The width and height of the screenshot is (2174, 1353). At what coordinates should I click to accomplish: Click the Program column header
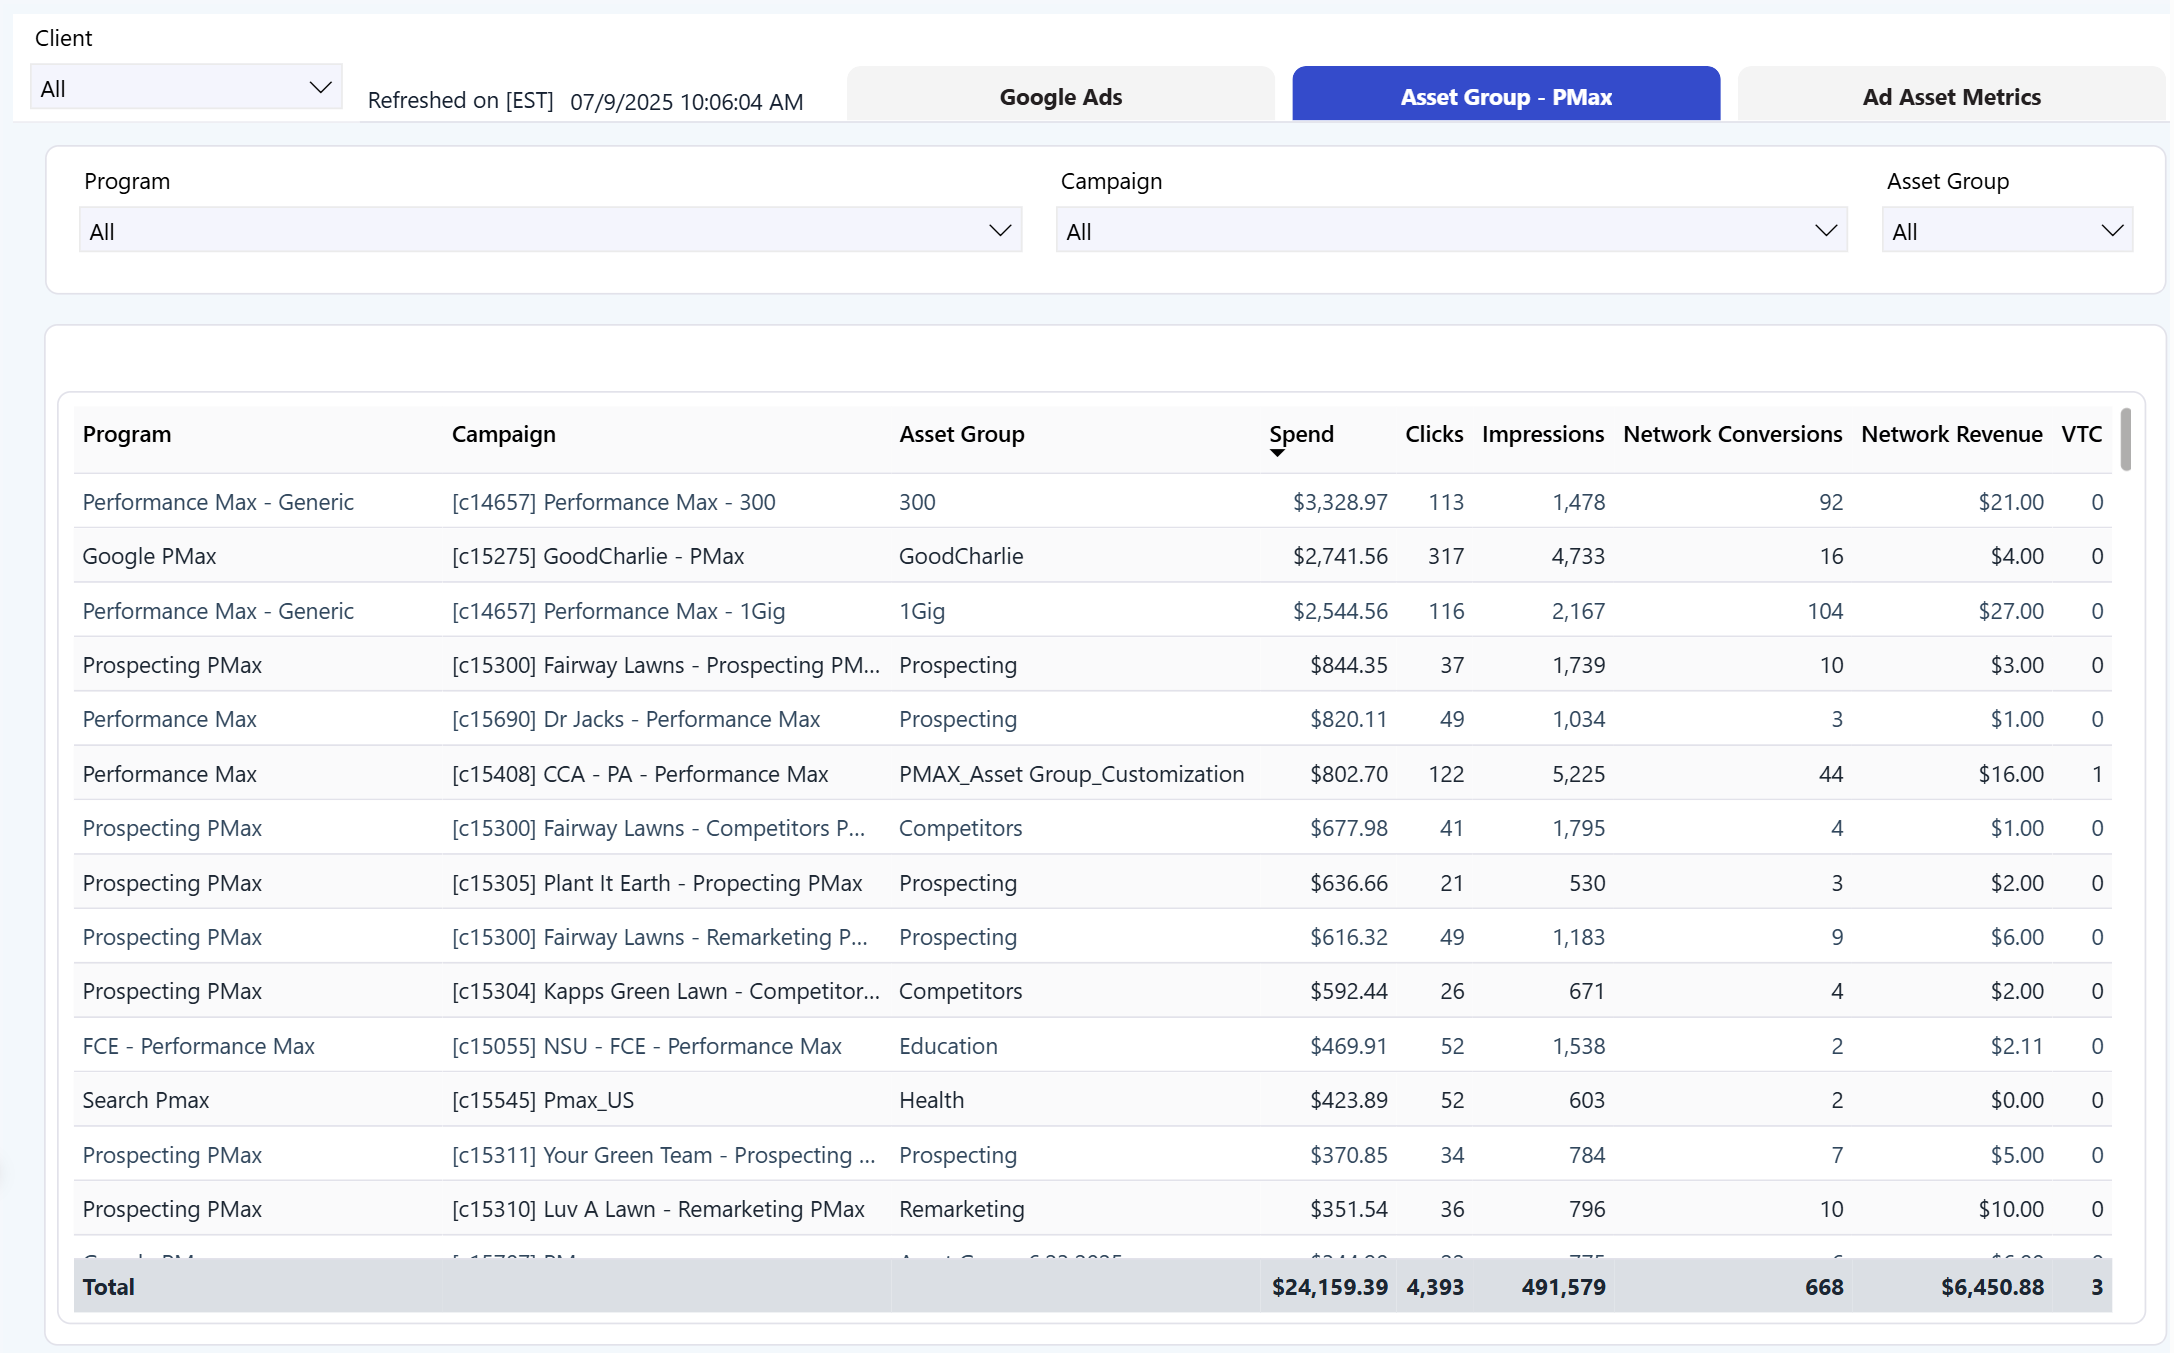tap(127, 434)
